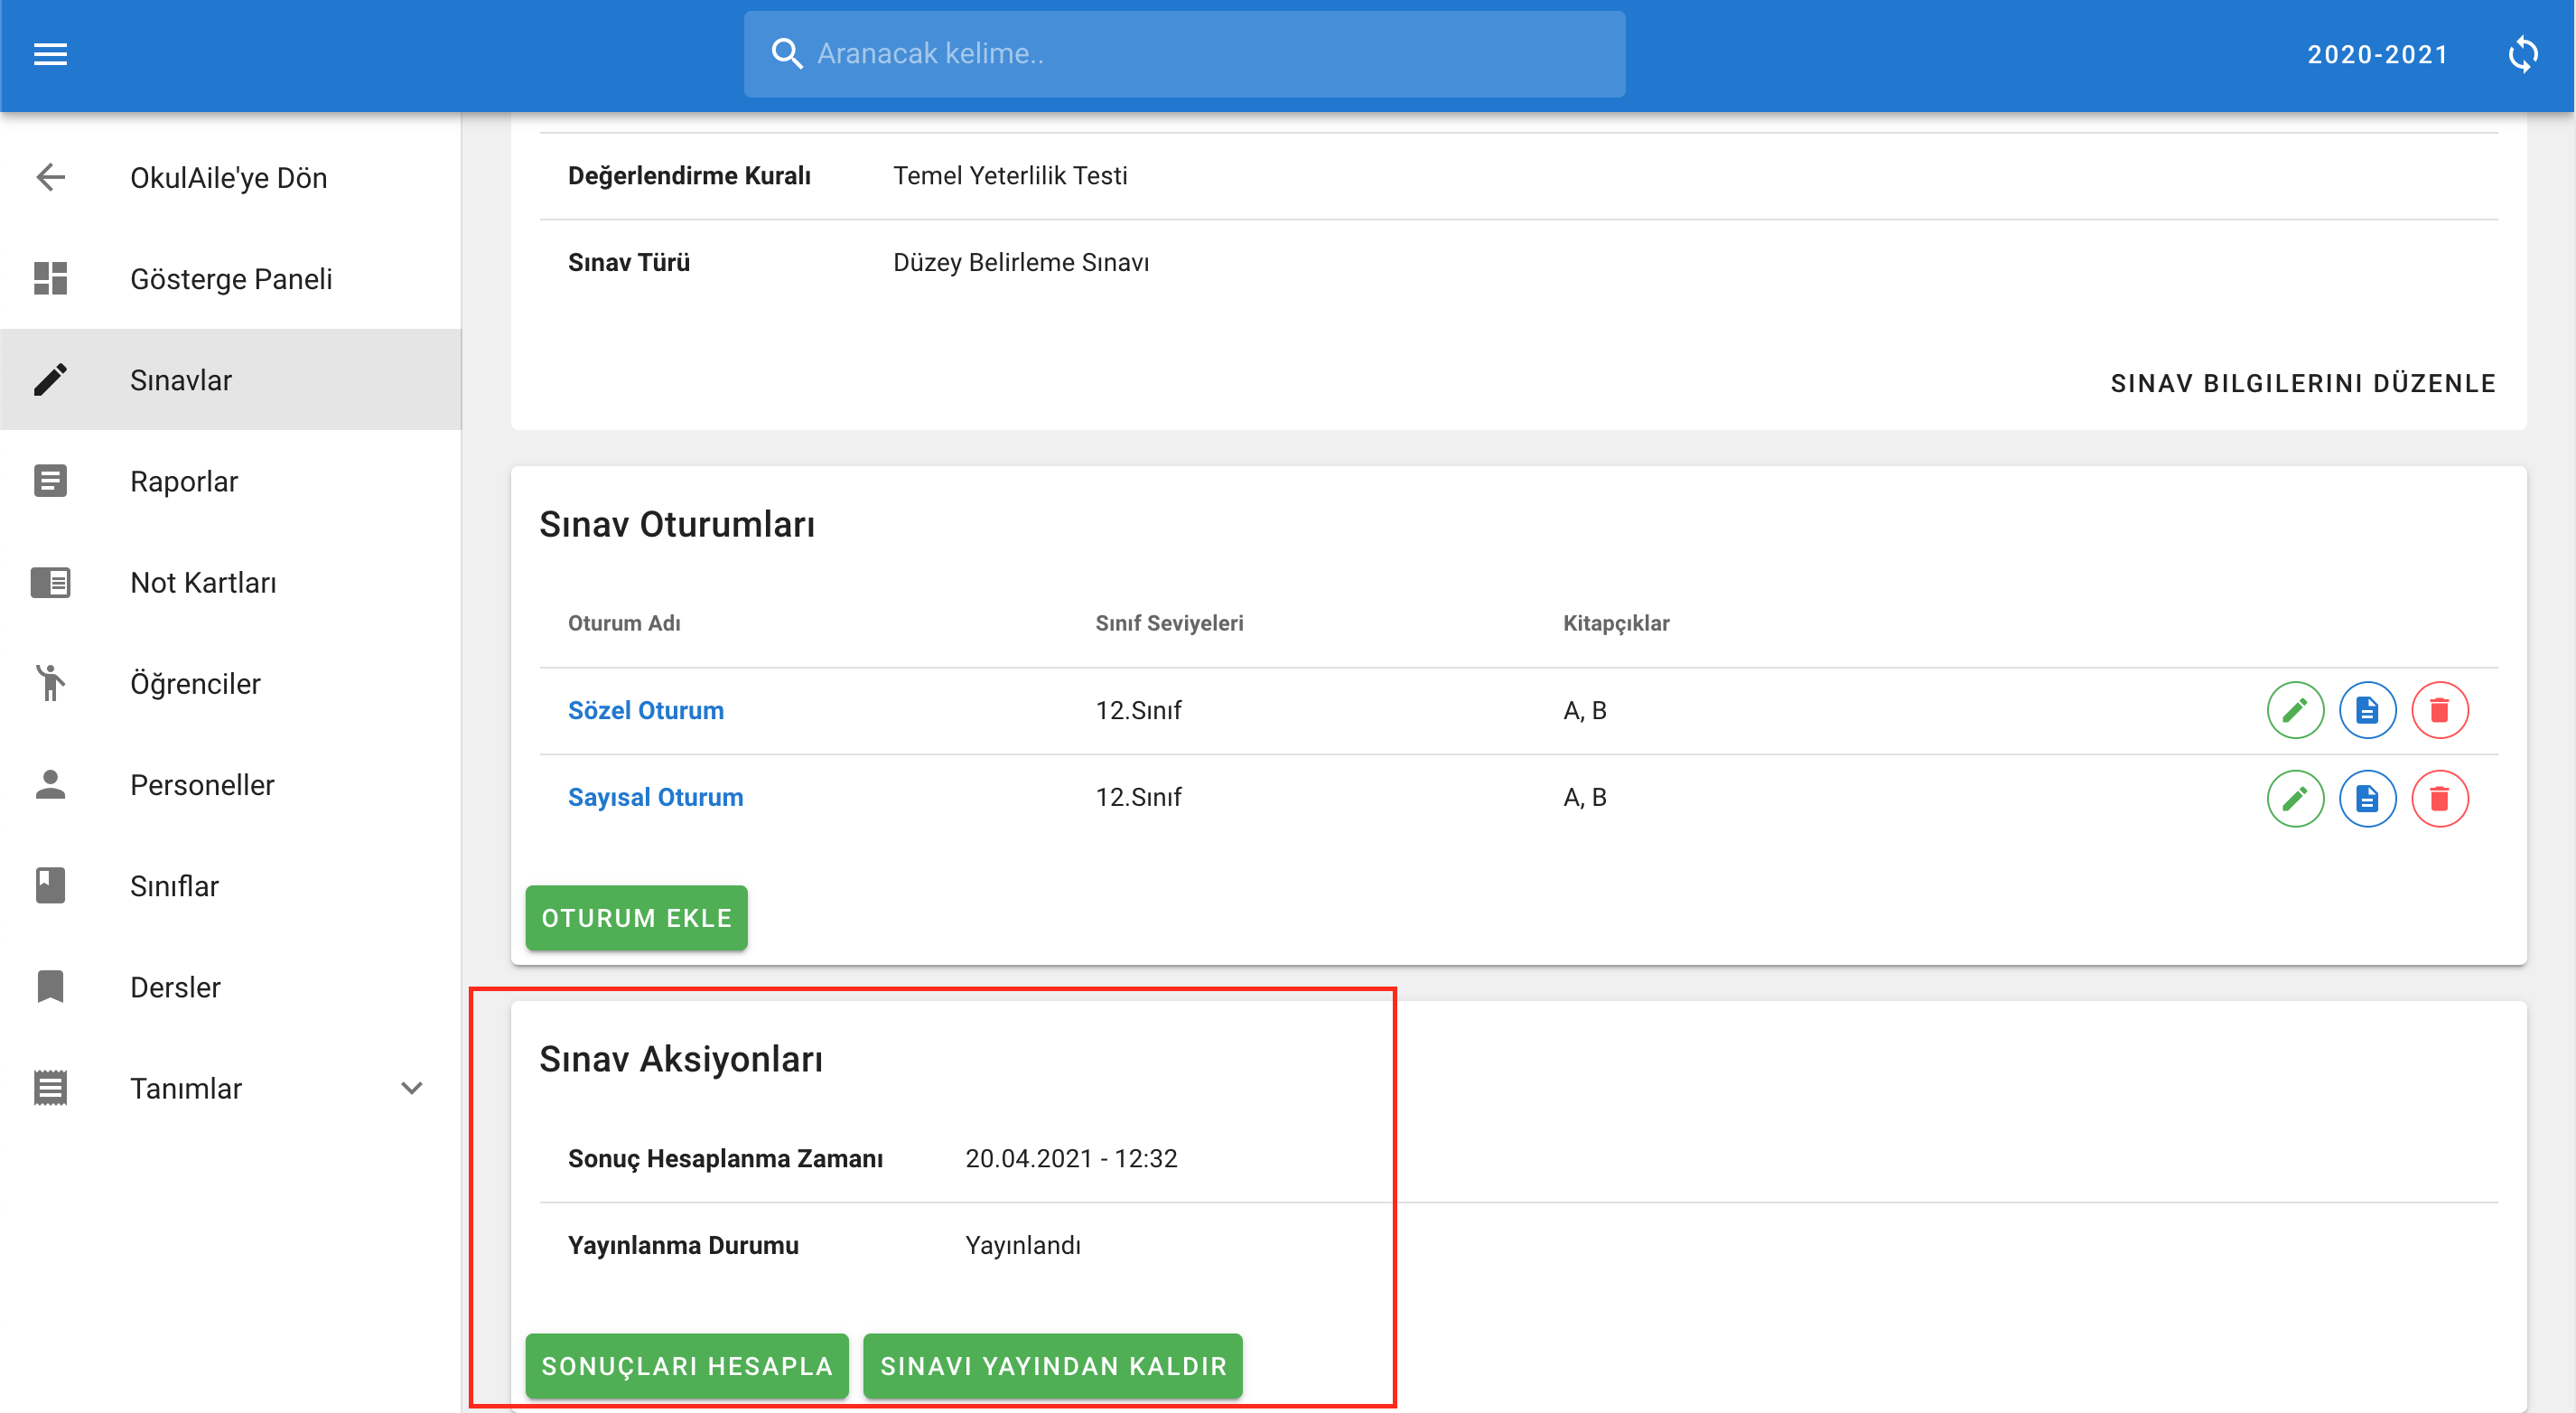The width and height of the screenshot is (2576, 1413).
Task: Go to OkulAile'ye Dön
Action: click(229, 178)
